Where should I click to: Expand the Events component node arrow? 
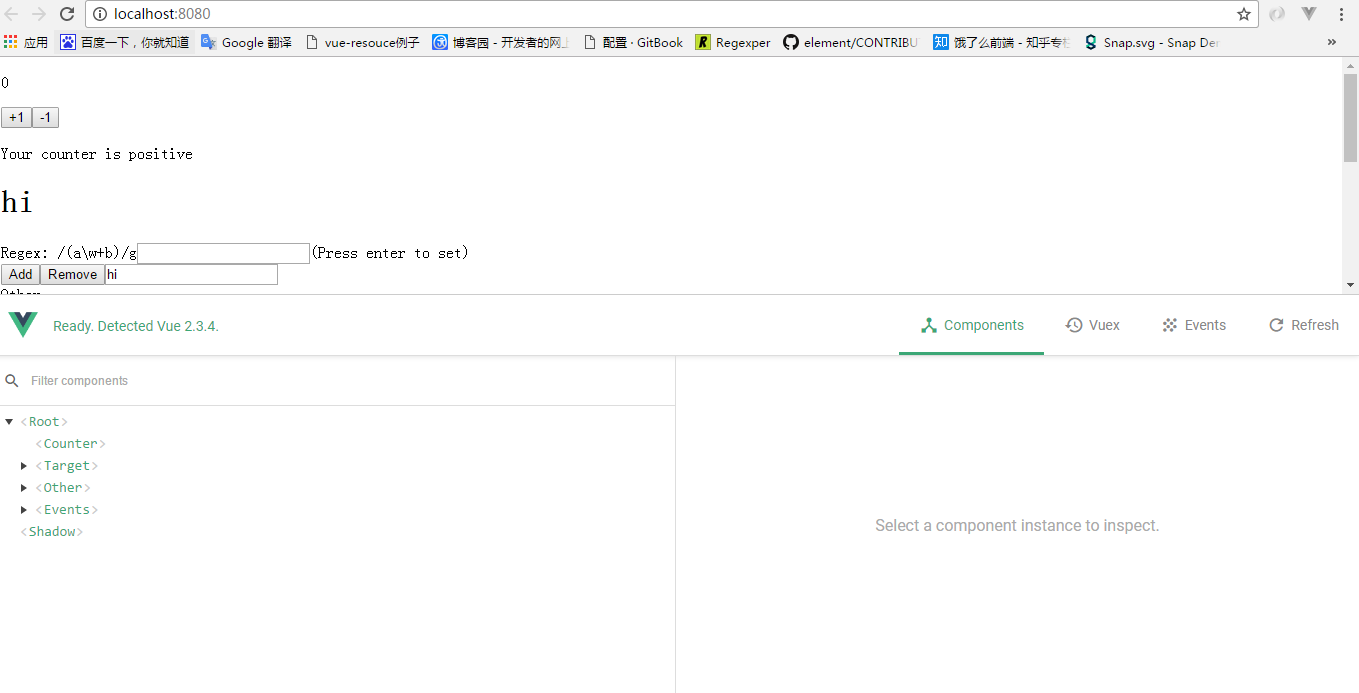click(24, 510)
